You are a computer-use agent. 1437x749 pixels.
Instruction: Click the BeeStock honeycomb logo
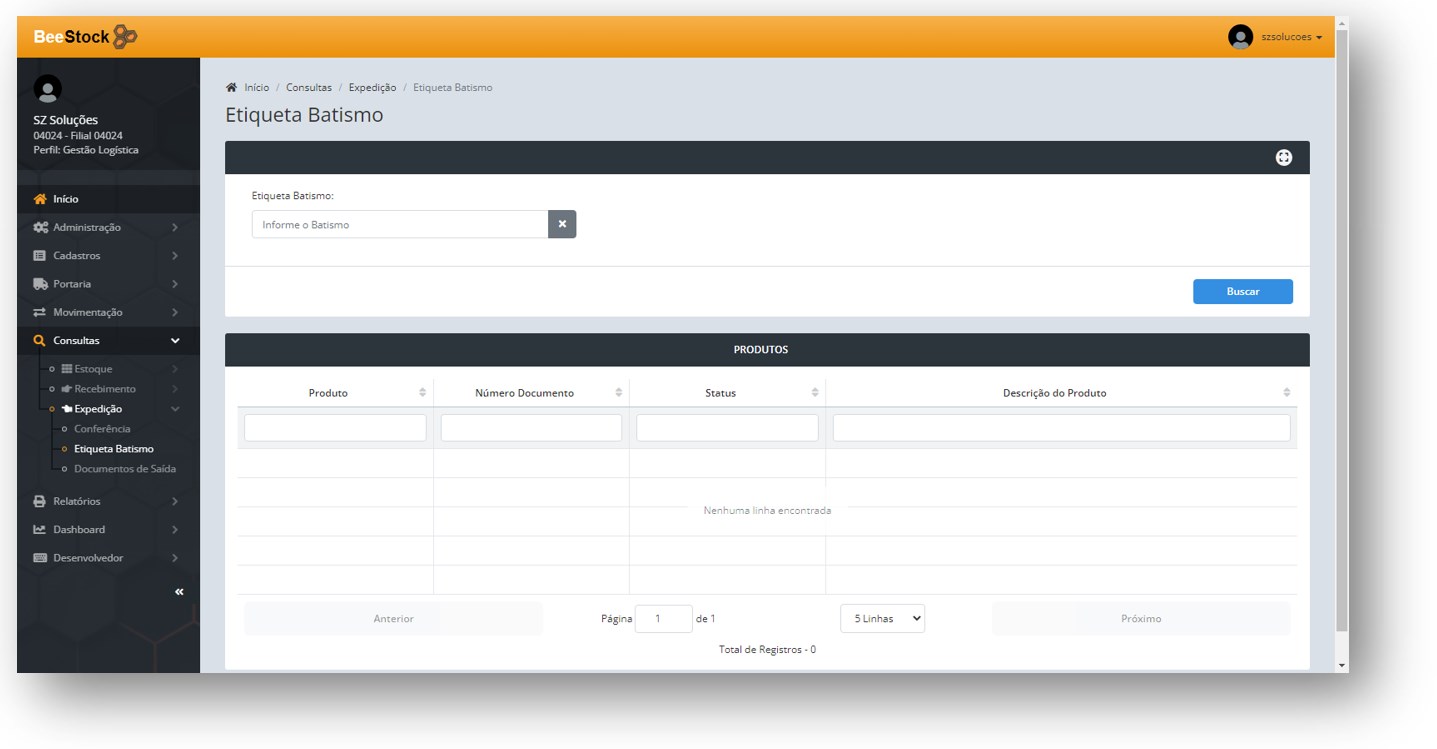coord(125,37)
